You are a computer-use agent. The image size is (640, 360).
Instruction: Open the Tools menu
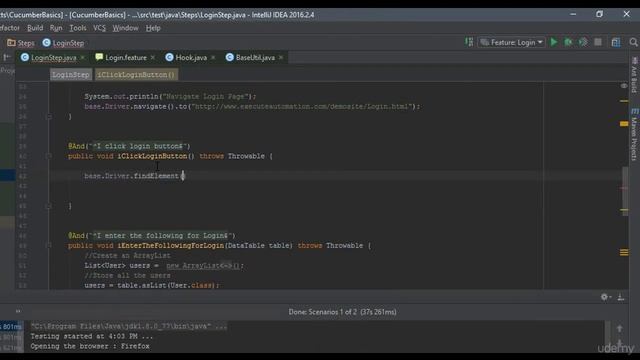coord(78,28)
